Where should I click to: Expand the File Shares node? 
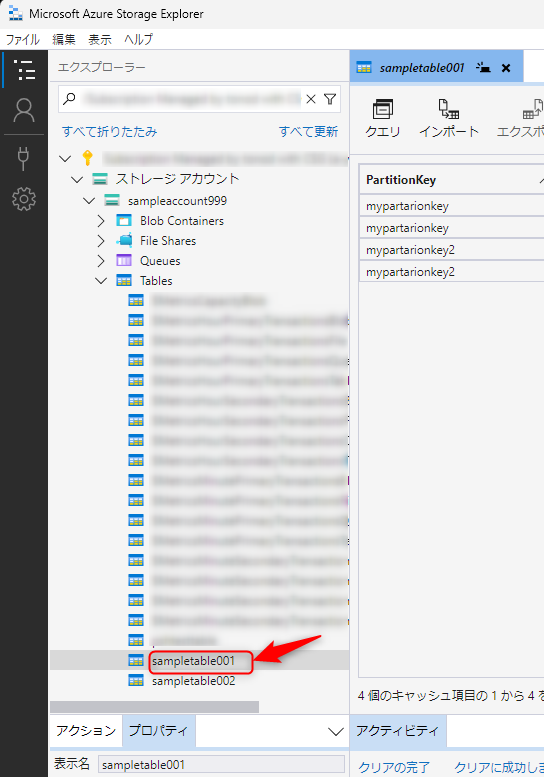[101, 241]
